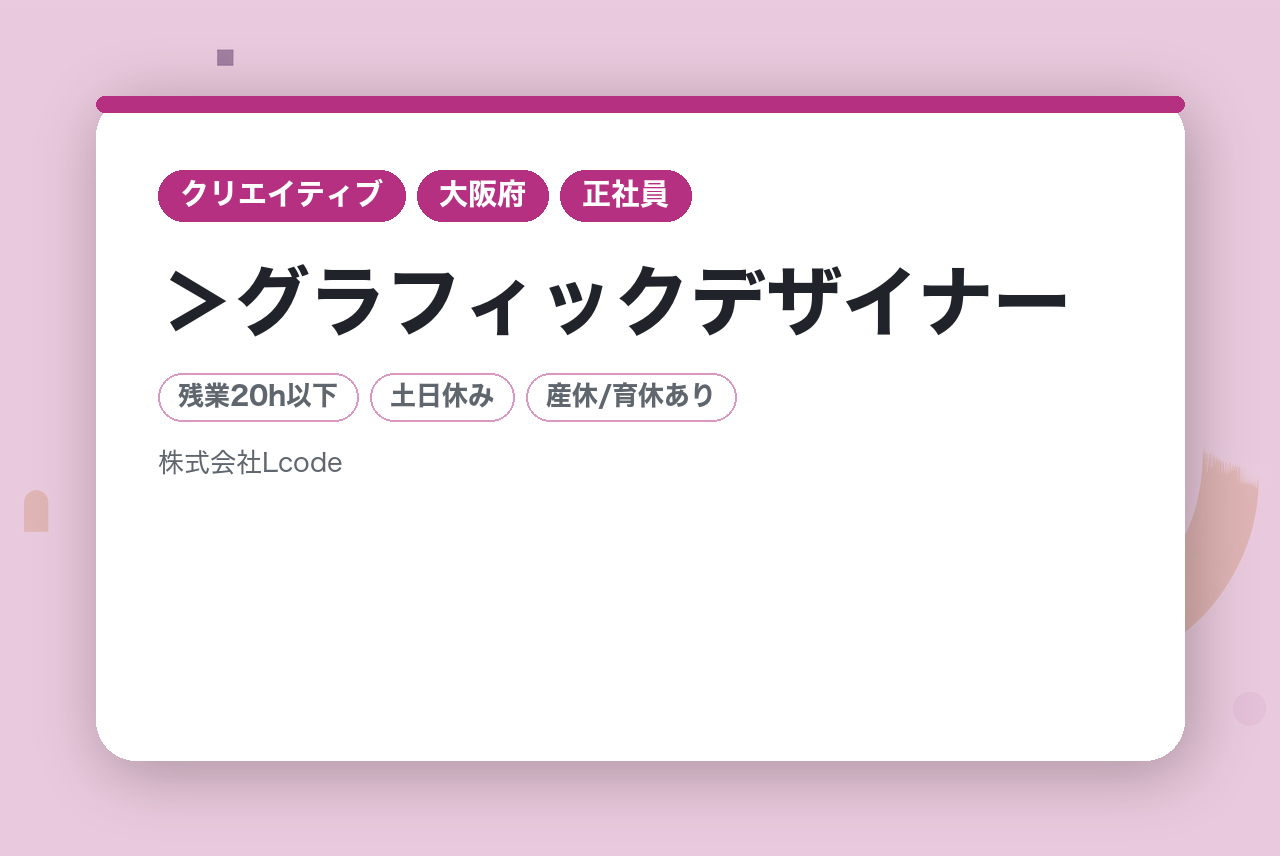
Task: Select the 大阪府 location tag
Action: point(483,196)
